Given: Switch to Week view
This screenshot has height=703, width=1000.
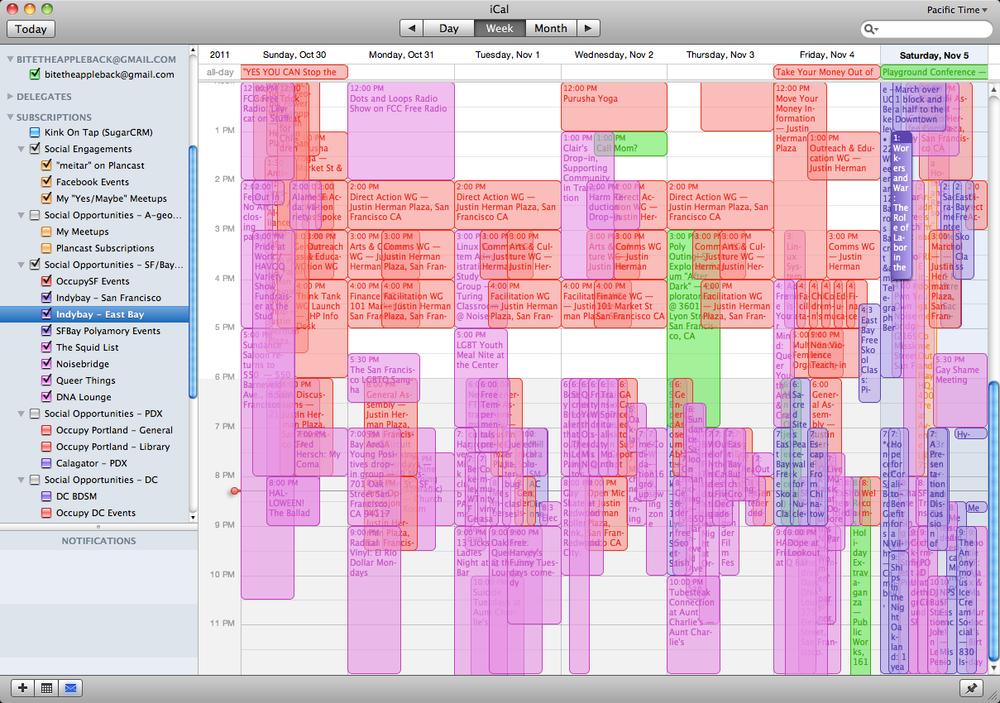Looking at the screenshot, I should click(499, 28).
